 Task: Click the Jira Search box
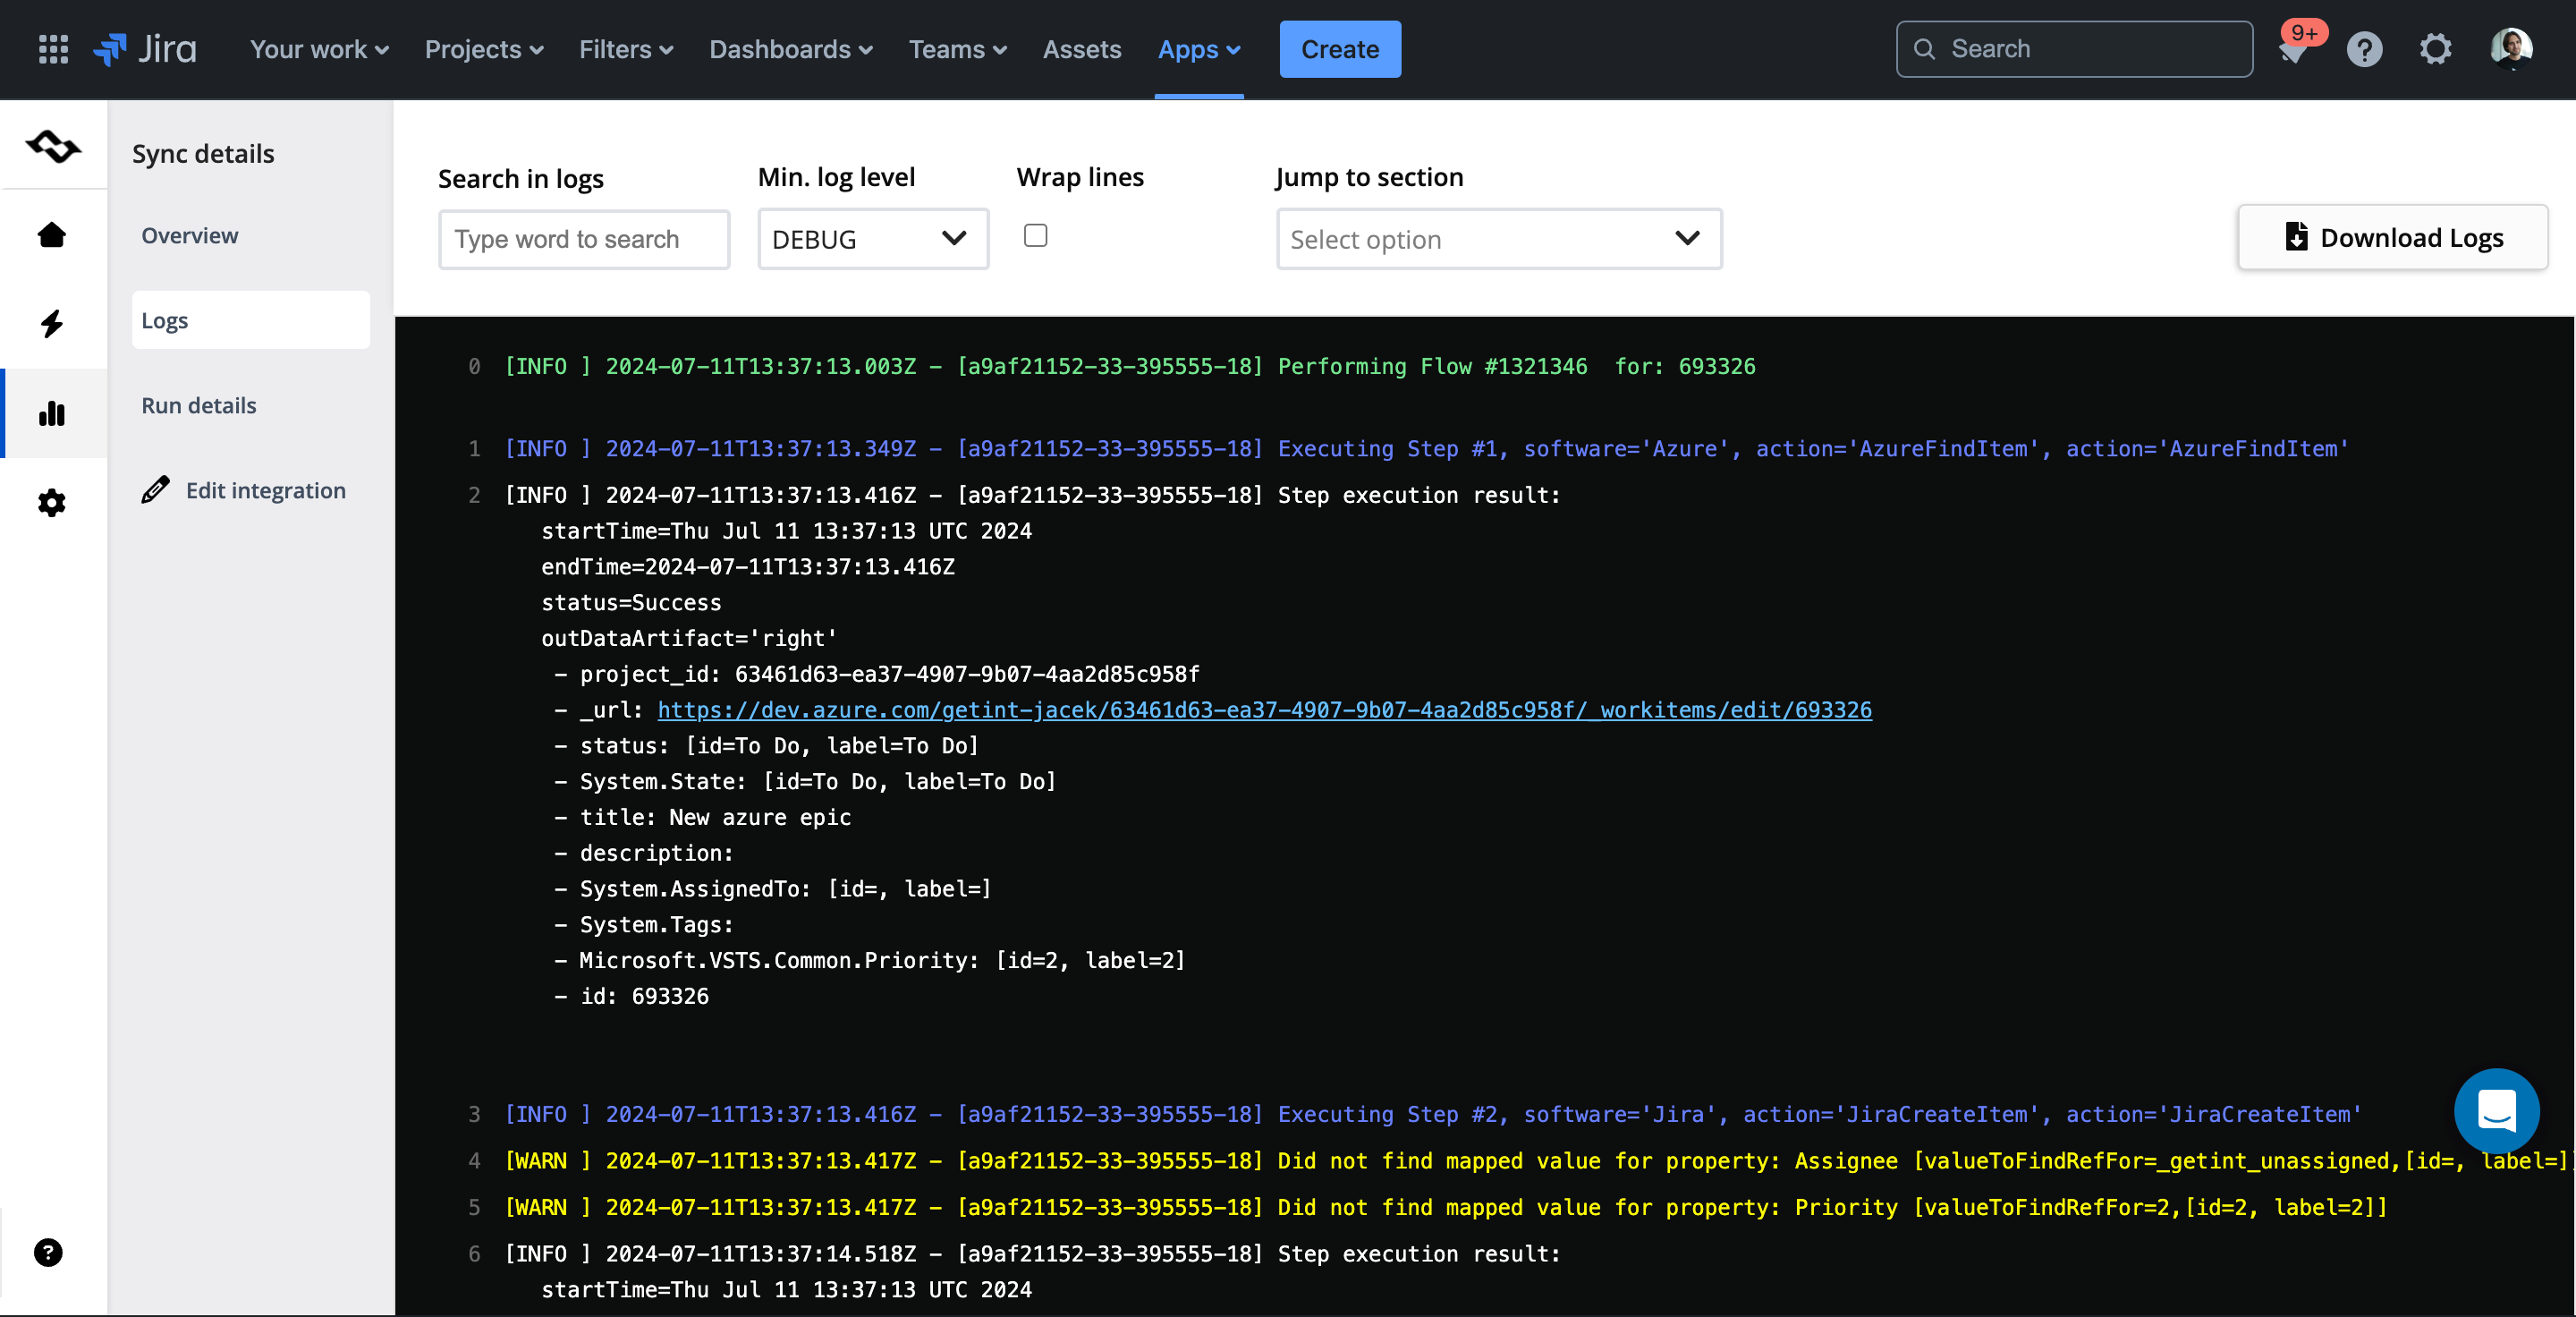coord(2074,49)
